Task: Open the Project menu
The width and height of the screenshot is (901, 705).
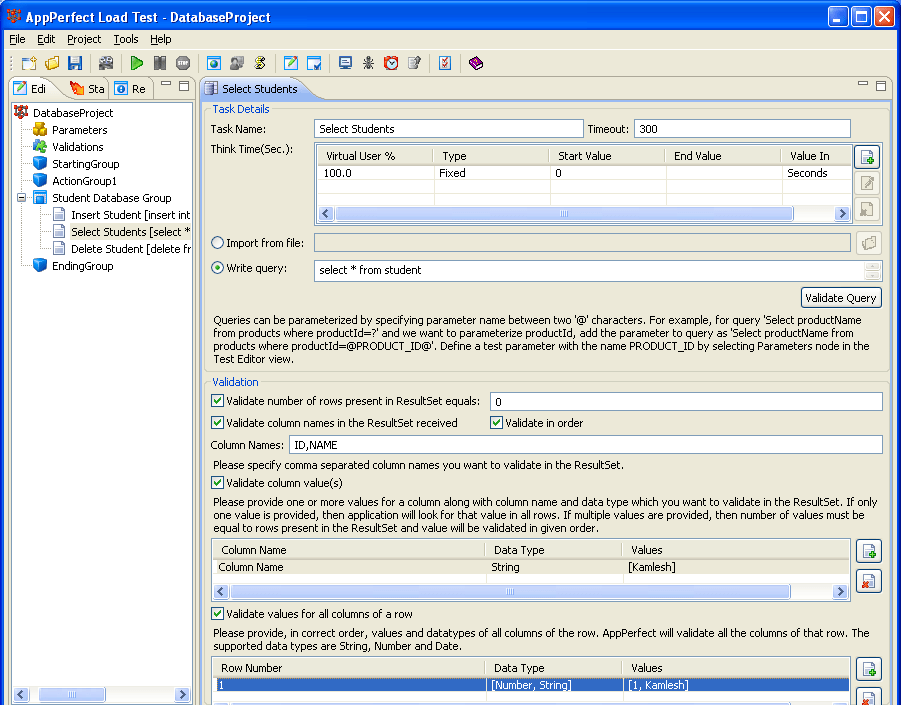Action: coord(83,39)
